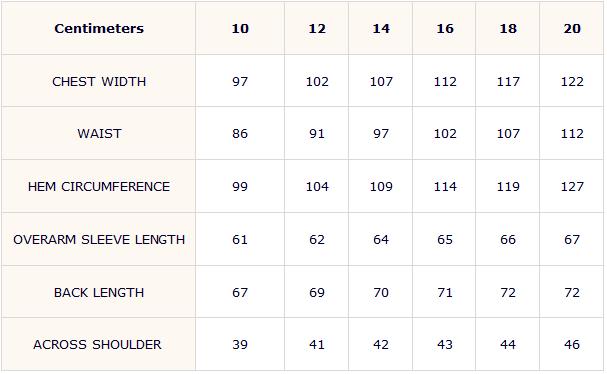Click hem circumference value 127
607x374 pixels.
click(572, 187)
